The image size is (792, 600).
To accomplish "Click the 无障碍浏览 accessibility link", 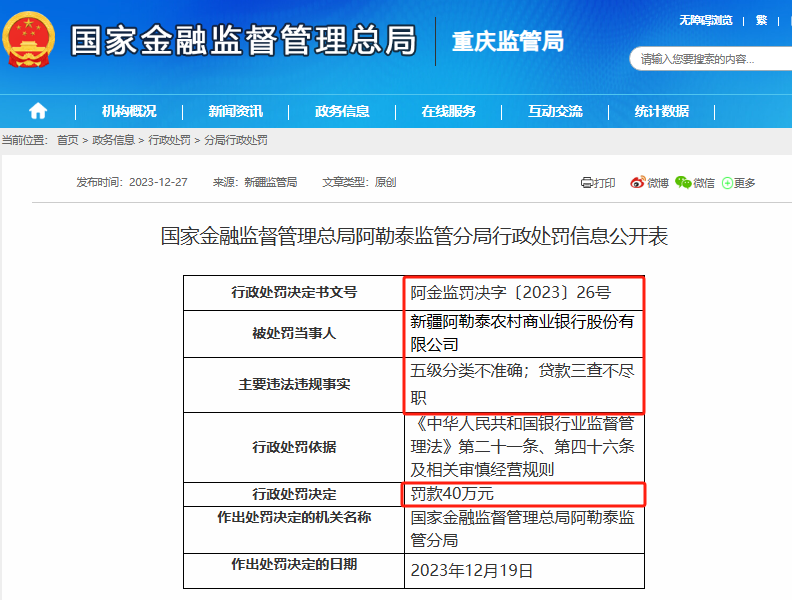I will [706, 20].
